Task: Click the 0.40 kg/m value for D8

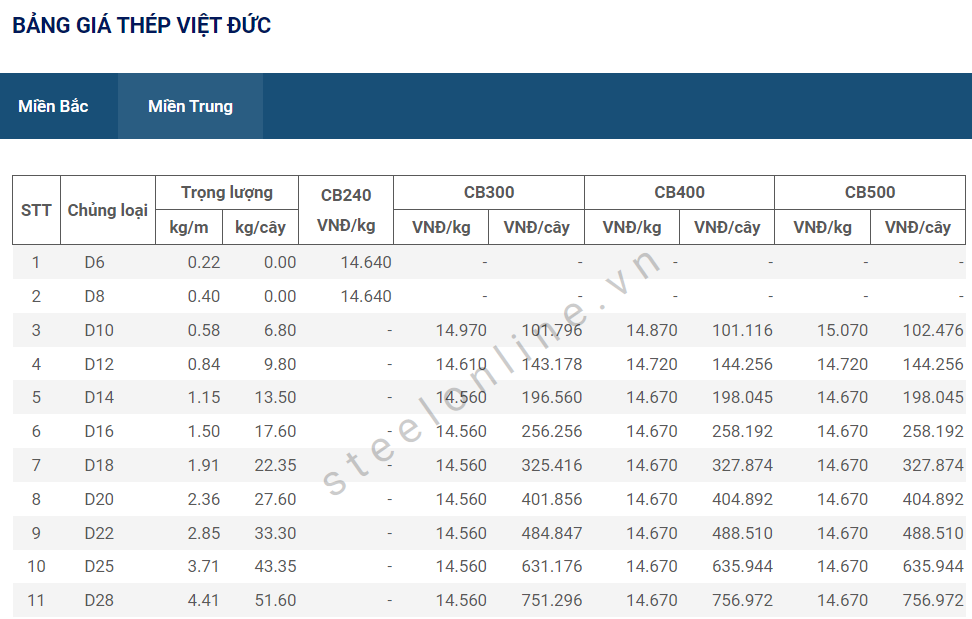Action: point(204,297)
